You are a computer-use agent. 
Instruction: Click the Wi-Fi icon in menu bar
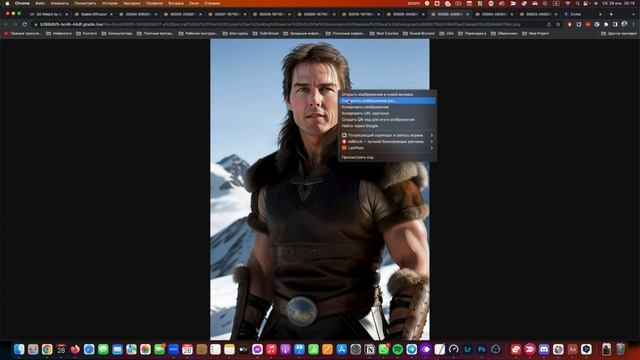[x=567, y=3]
